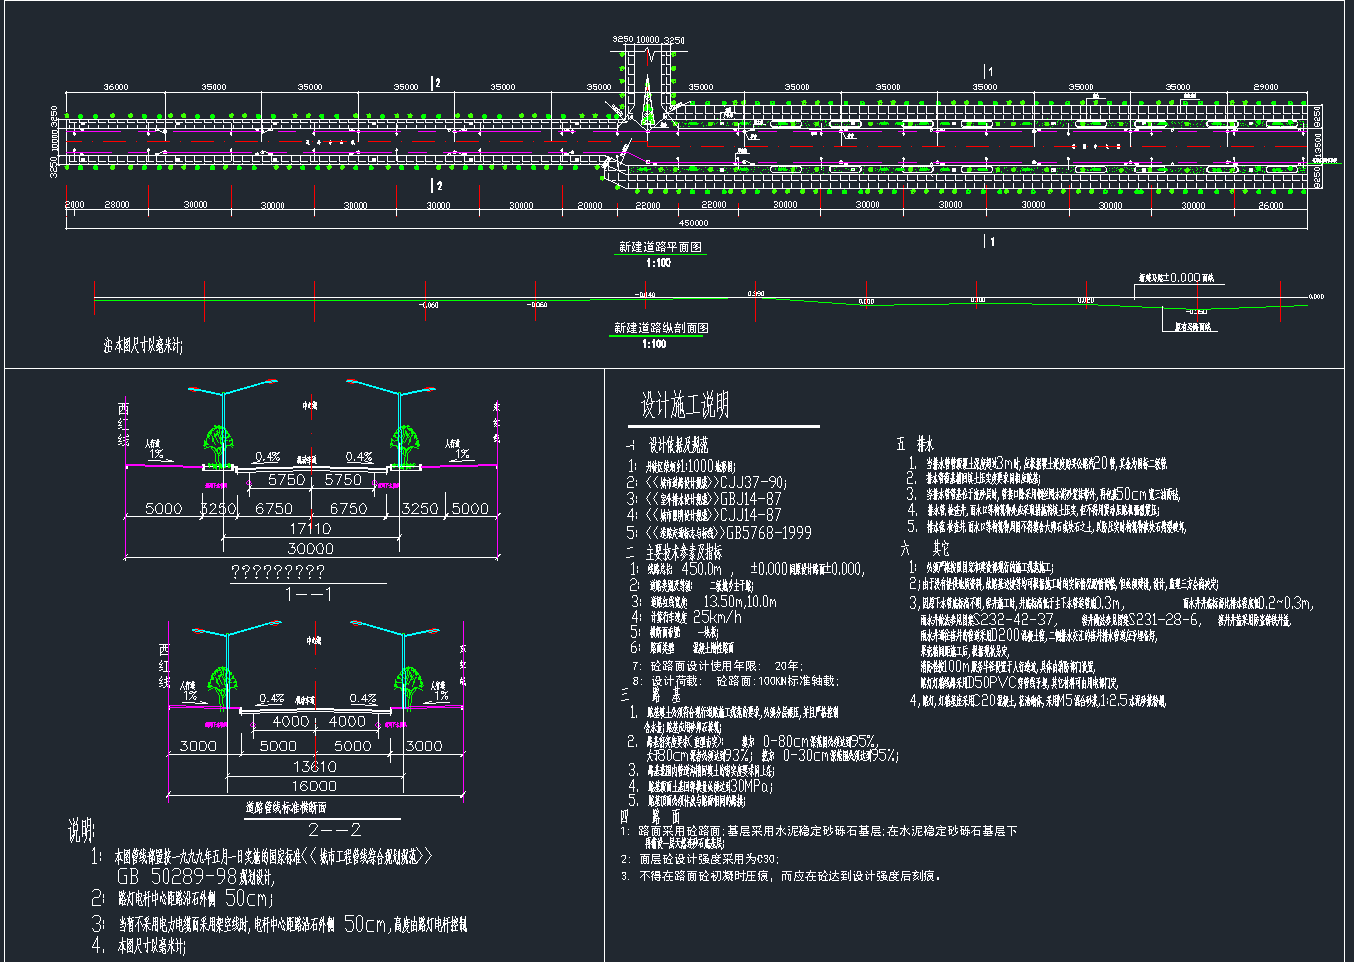Image resolution: width=1354 pixels, height=962 pixels.
Task: Select the 17110 dimension text
Action: (310, 528)
